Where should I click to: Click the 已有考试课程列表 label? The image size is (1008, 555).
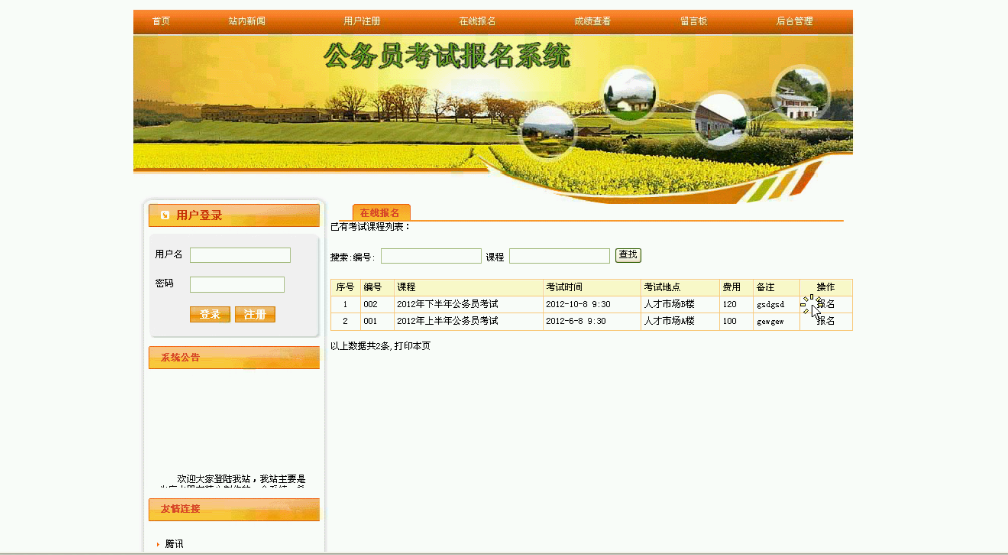[370, 227]
